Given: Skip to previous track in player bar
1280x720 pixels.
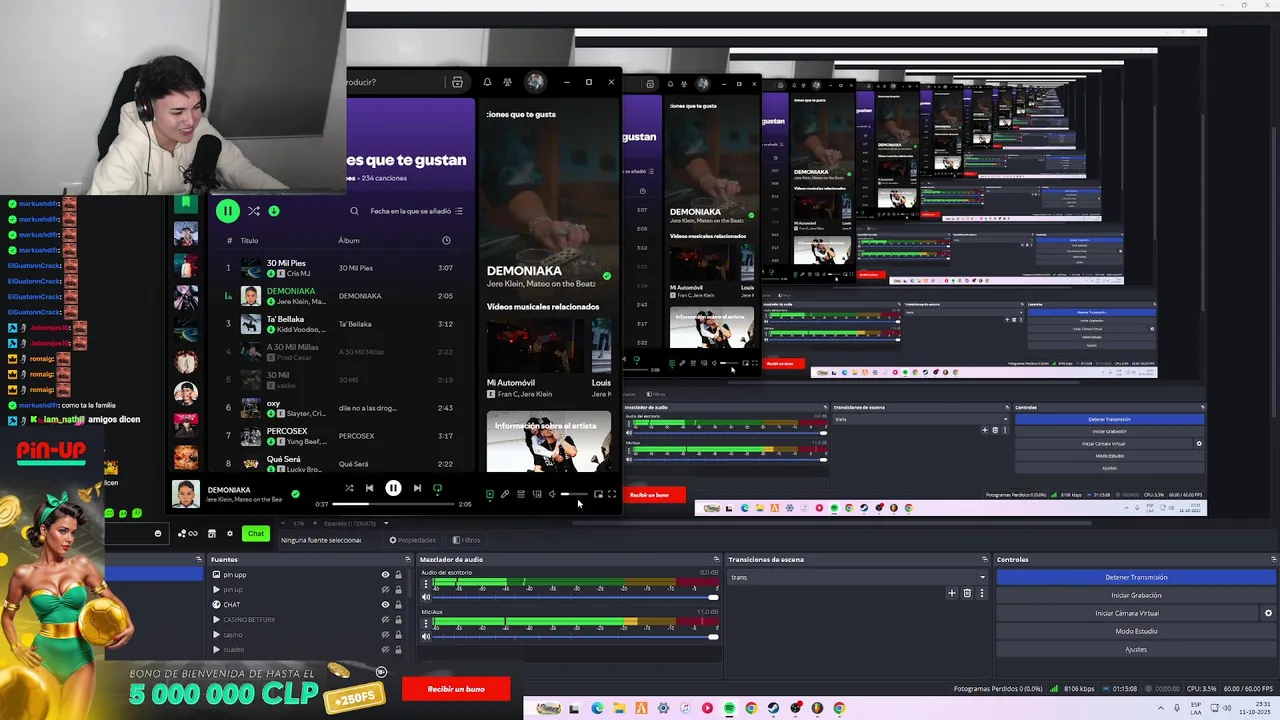Looking at the screenshot, I should click(369, 488).
